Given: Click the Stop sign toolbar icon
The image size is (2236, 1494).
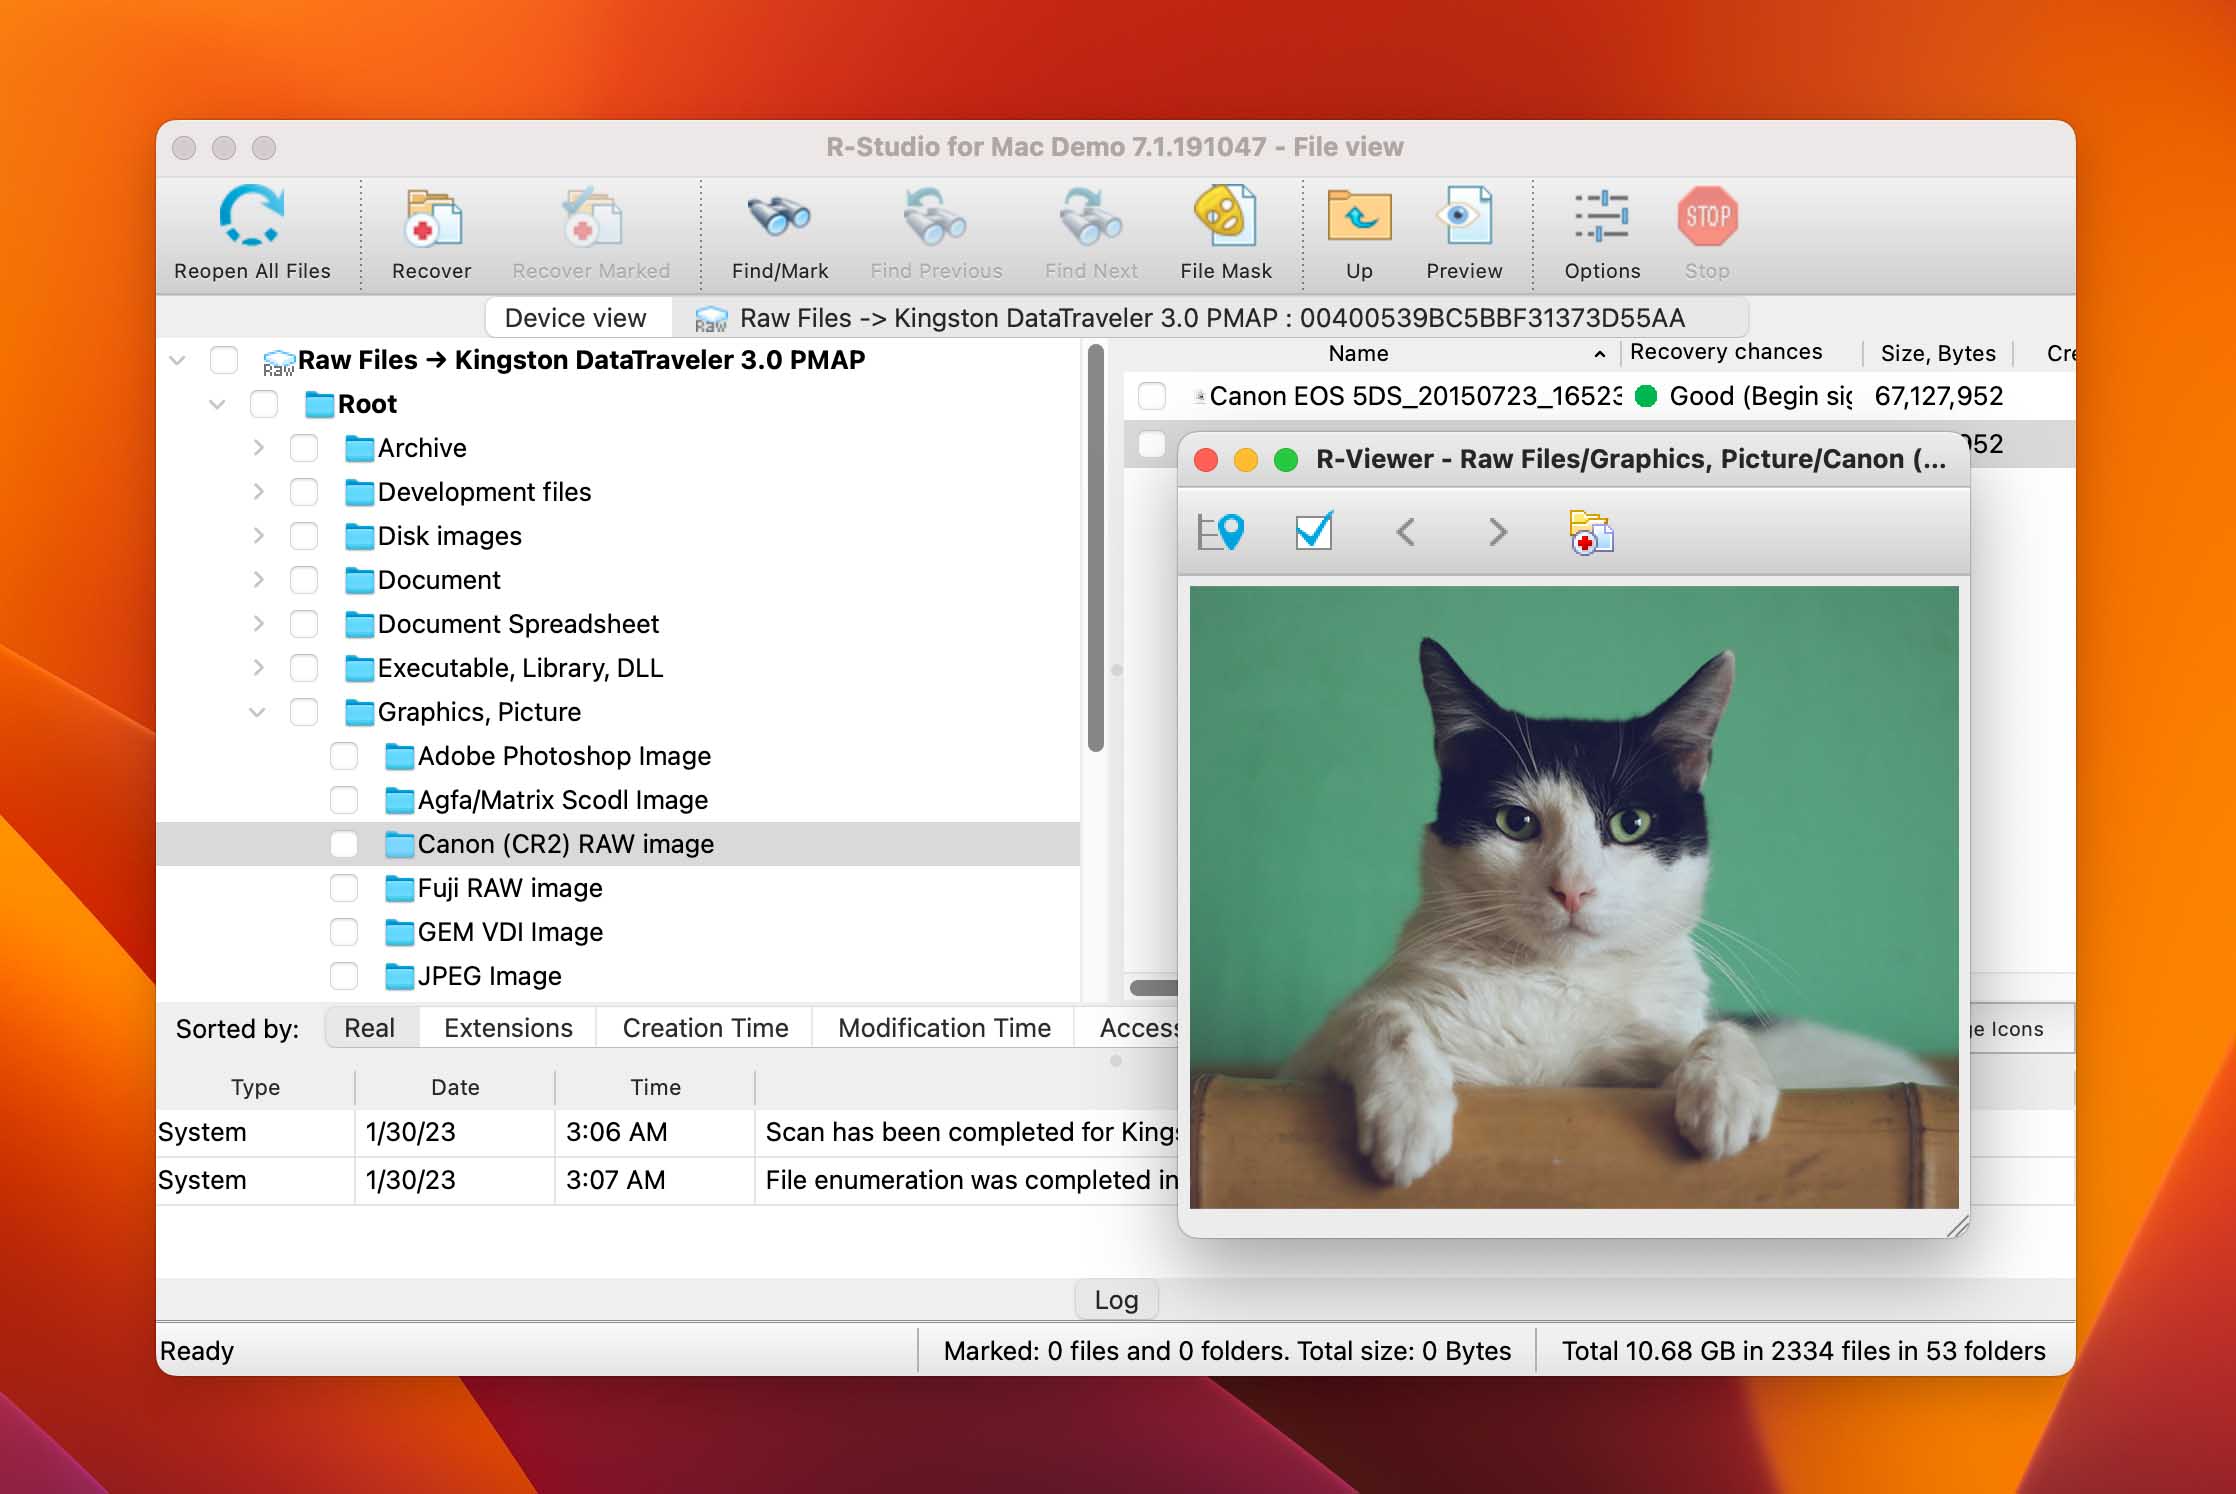Looking at the screenshot, I should 1707,216.
